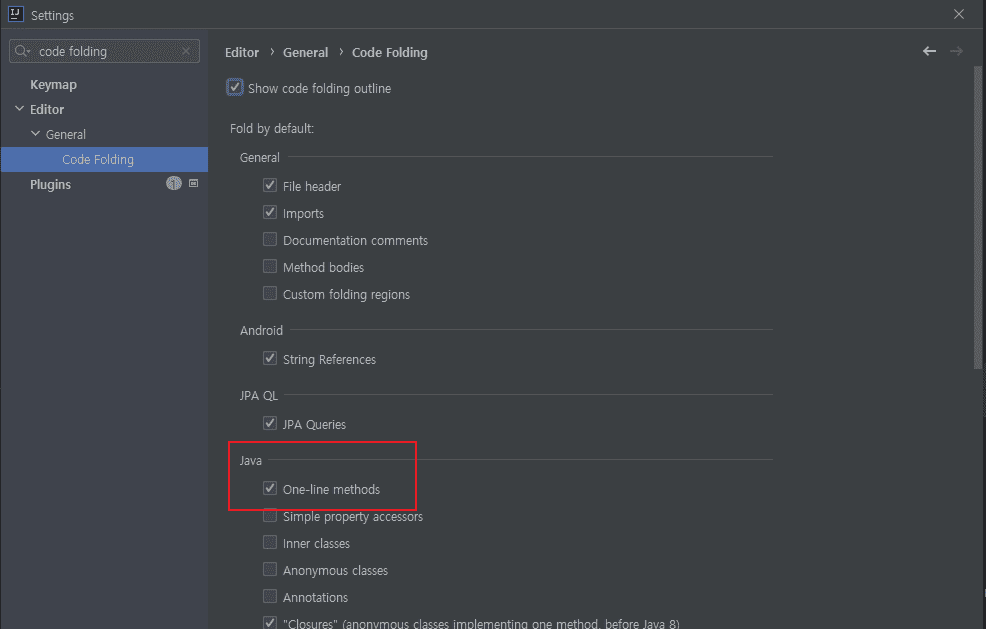Disable One-line methods folding
Image resolution: width=986 pixels, height=629 pixels.
270,489
